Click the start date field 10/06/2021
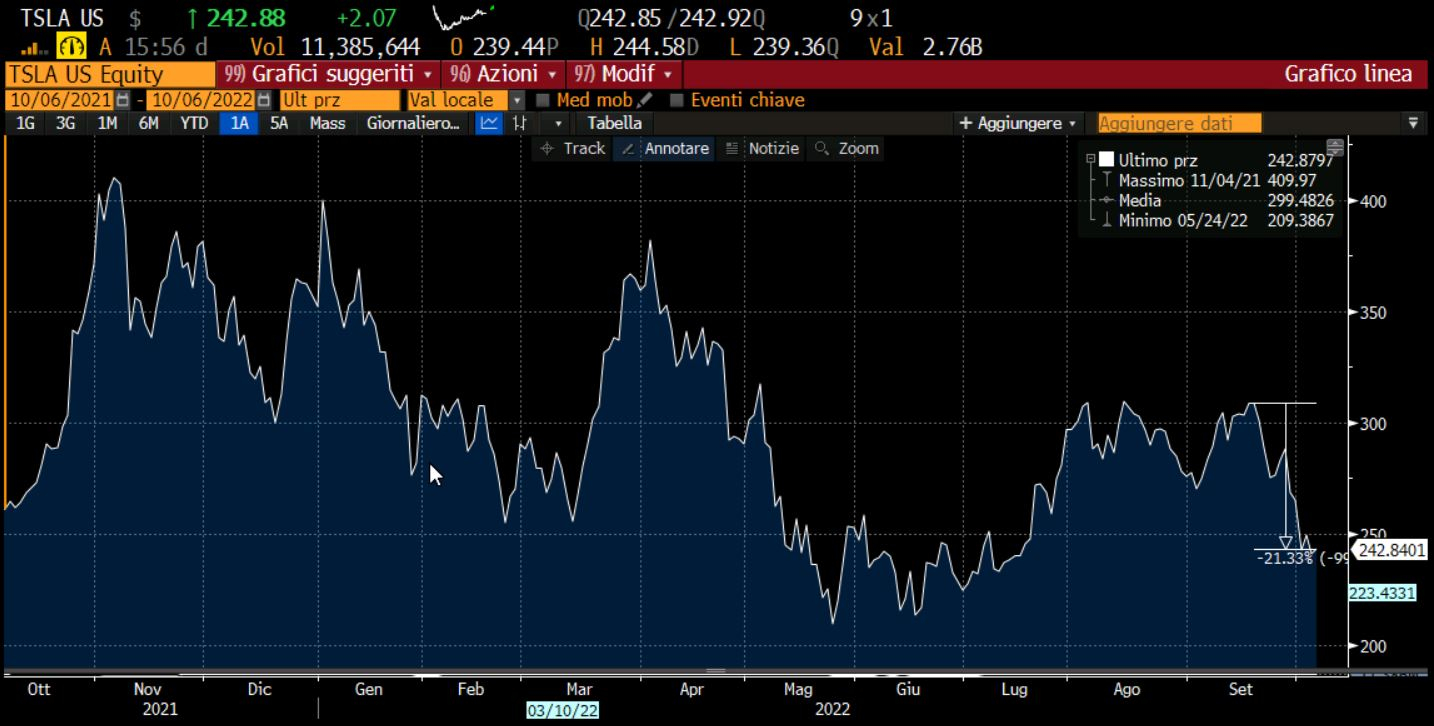This screenshot has width=1434, height=726. 61,100
